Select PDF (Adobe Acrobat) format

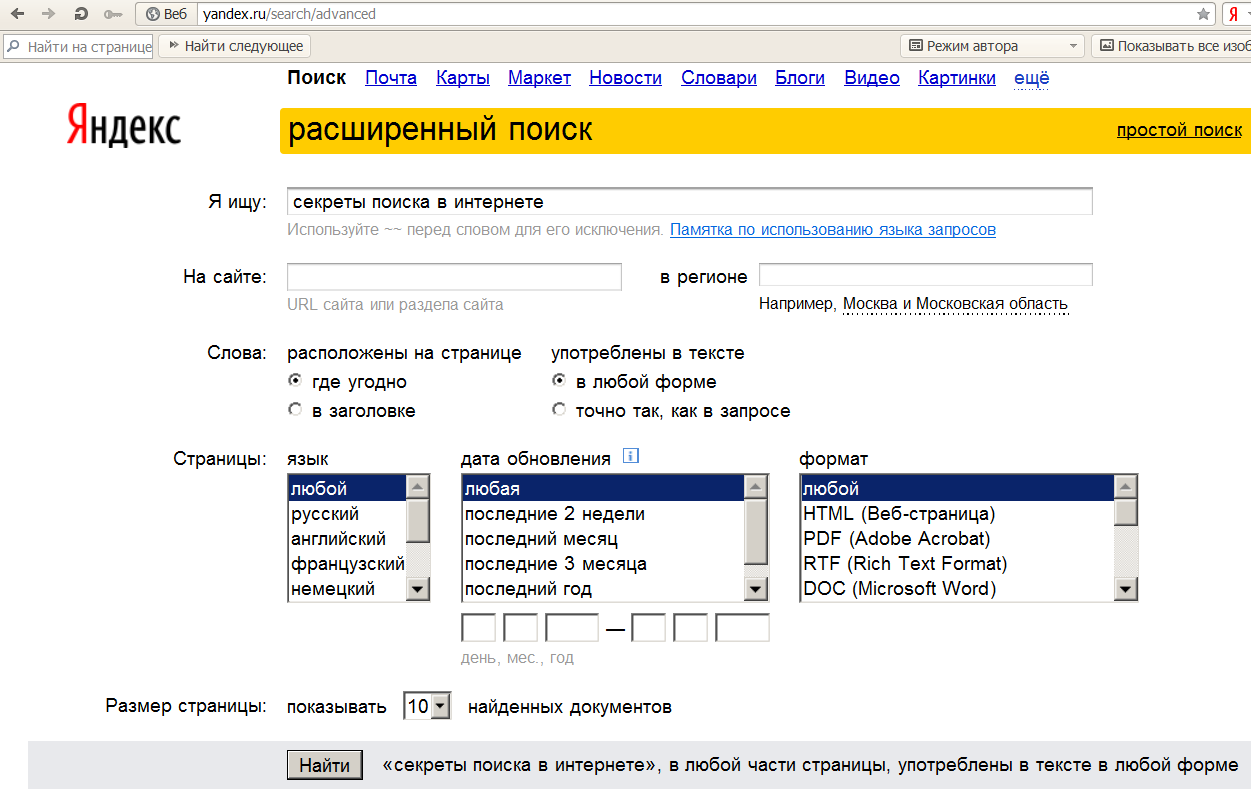[957, 539]
